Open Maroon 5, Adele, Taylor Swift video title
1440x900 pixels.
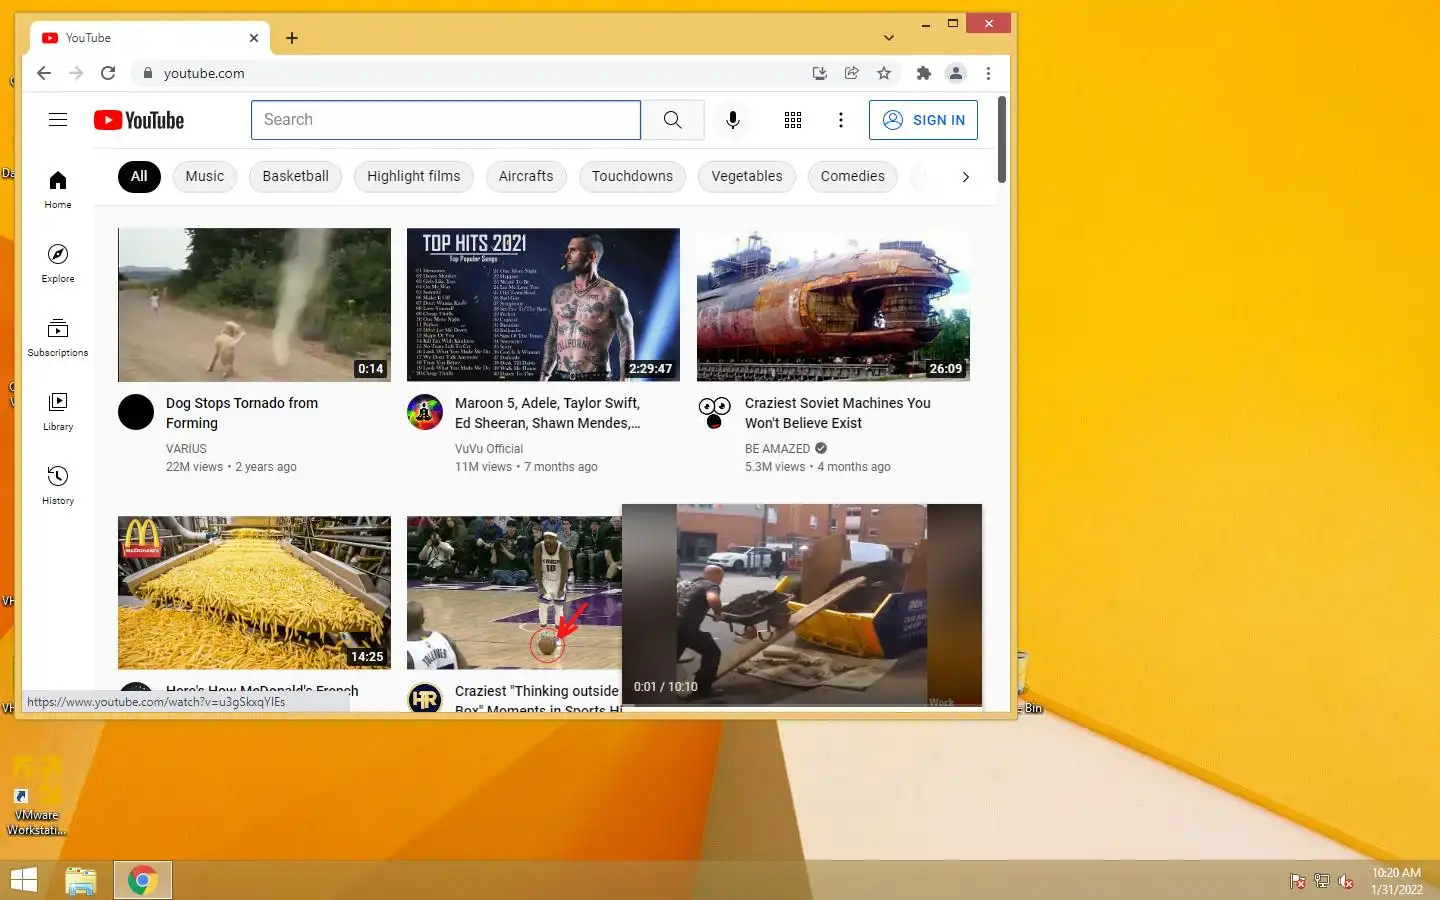coord(548,413)
